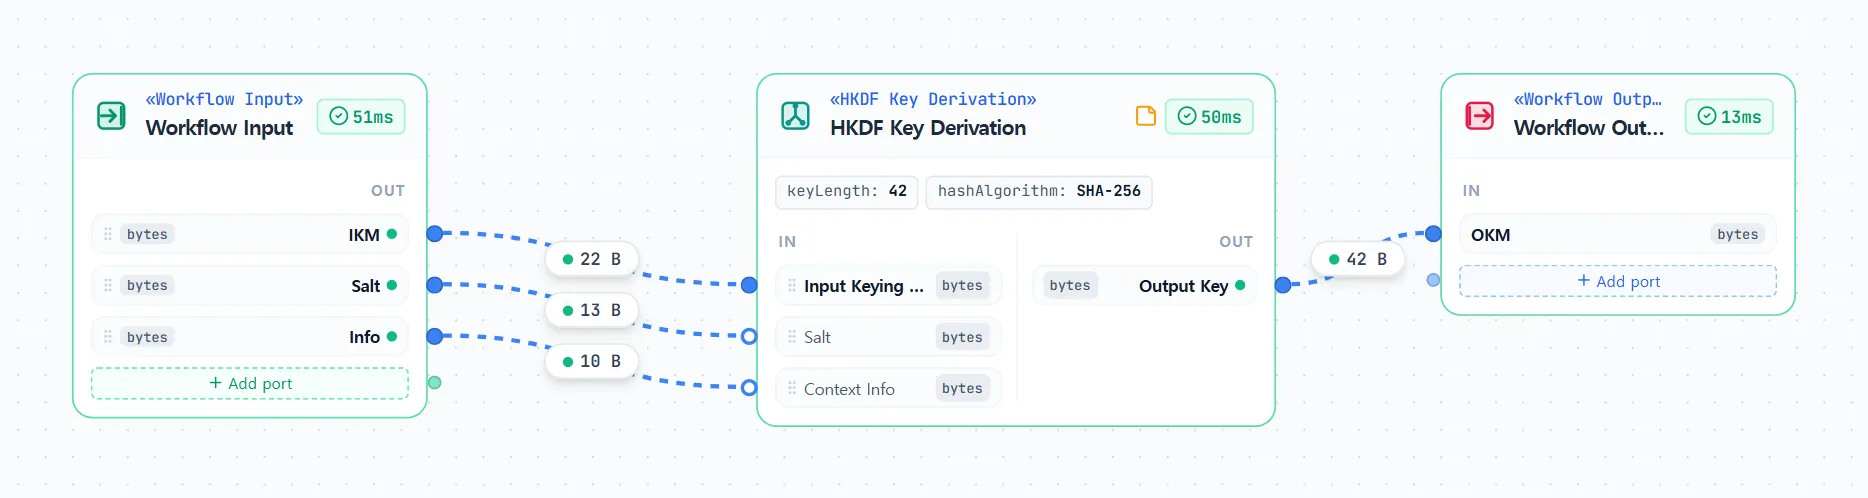Image resolution: width=1868 pixels, height=498 pixels.
Task: Add a port to Workflow Output node
Action: (1618, 281)
